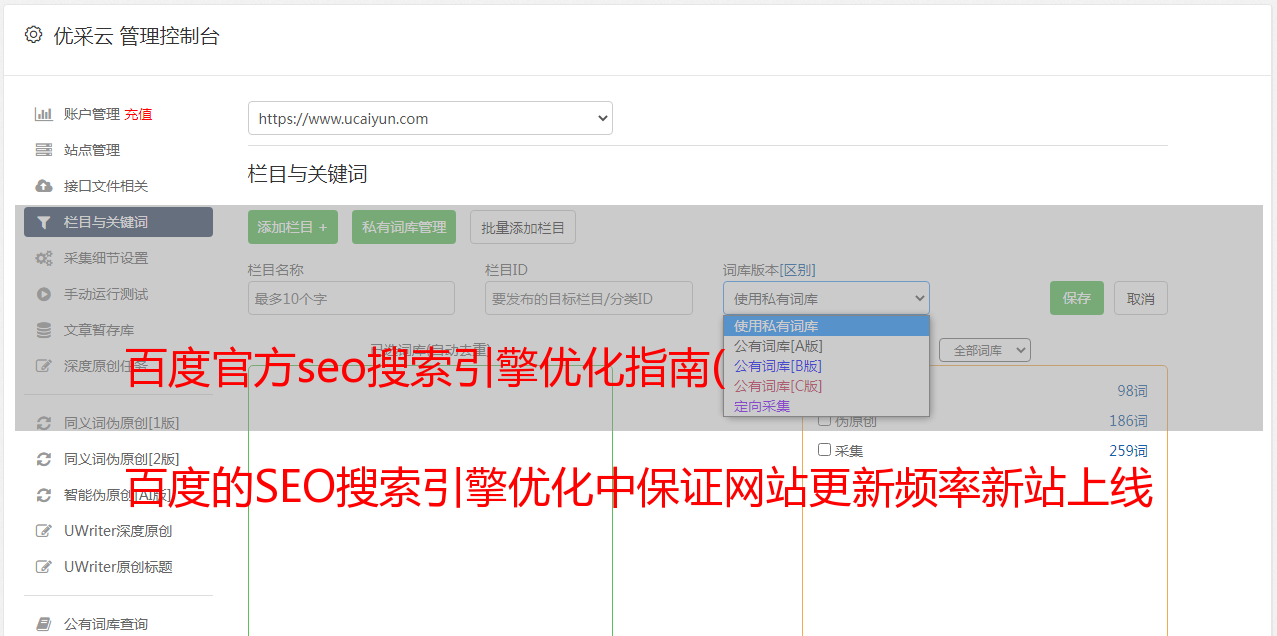1277x636 pixels.
Task: Select 公有词库[B版] option
Action: [826, 366]
